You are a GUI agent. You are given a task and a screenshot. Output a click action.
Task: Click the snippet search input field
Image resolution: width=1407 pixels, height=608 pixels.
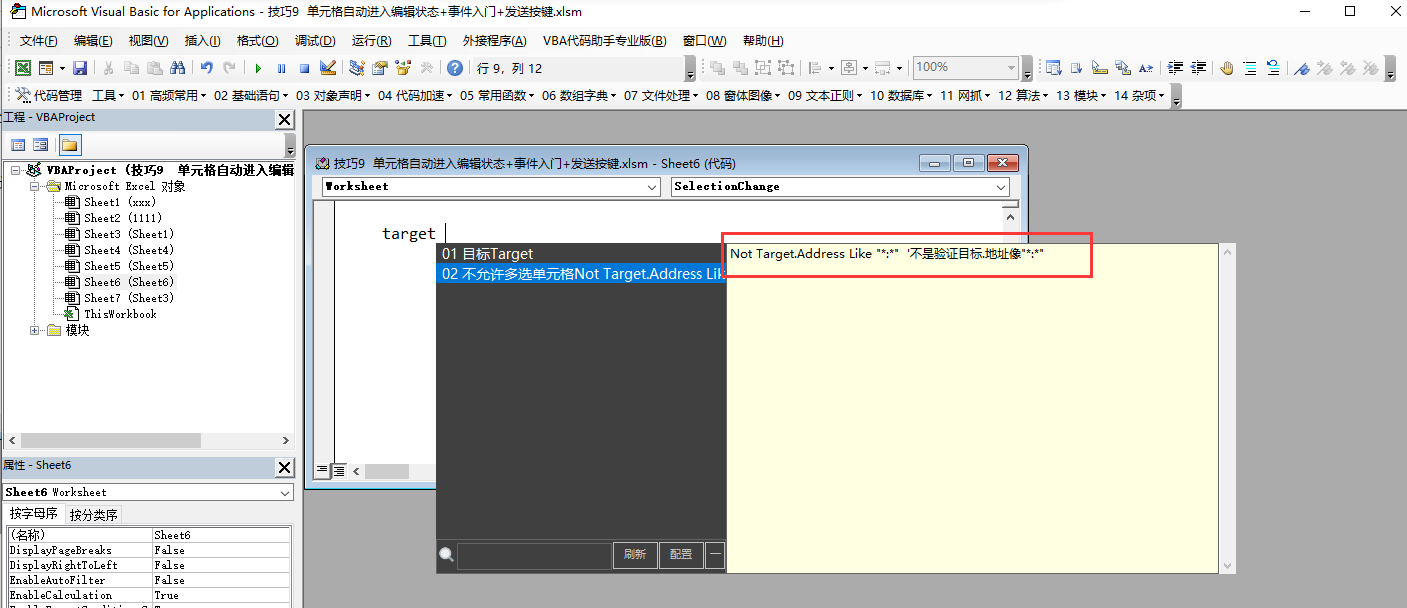pyautogui.click(x=534, y=554)
